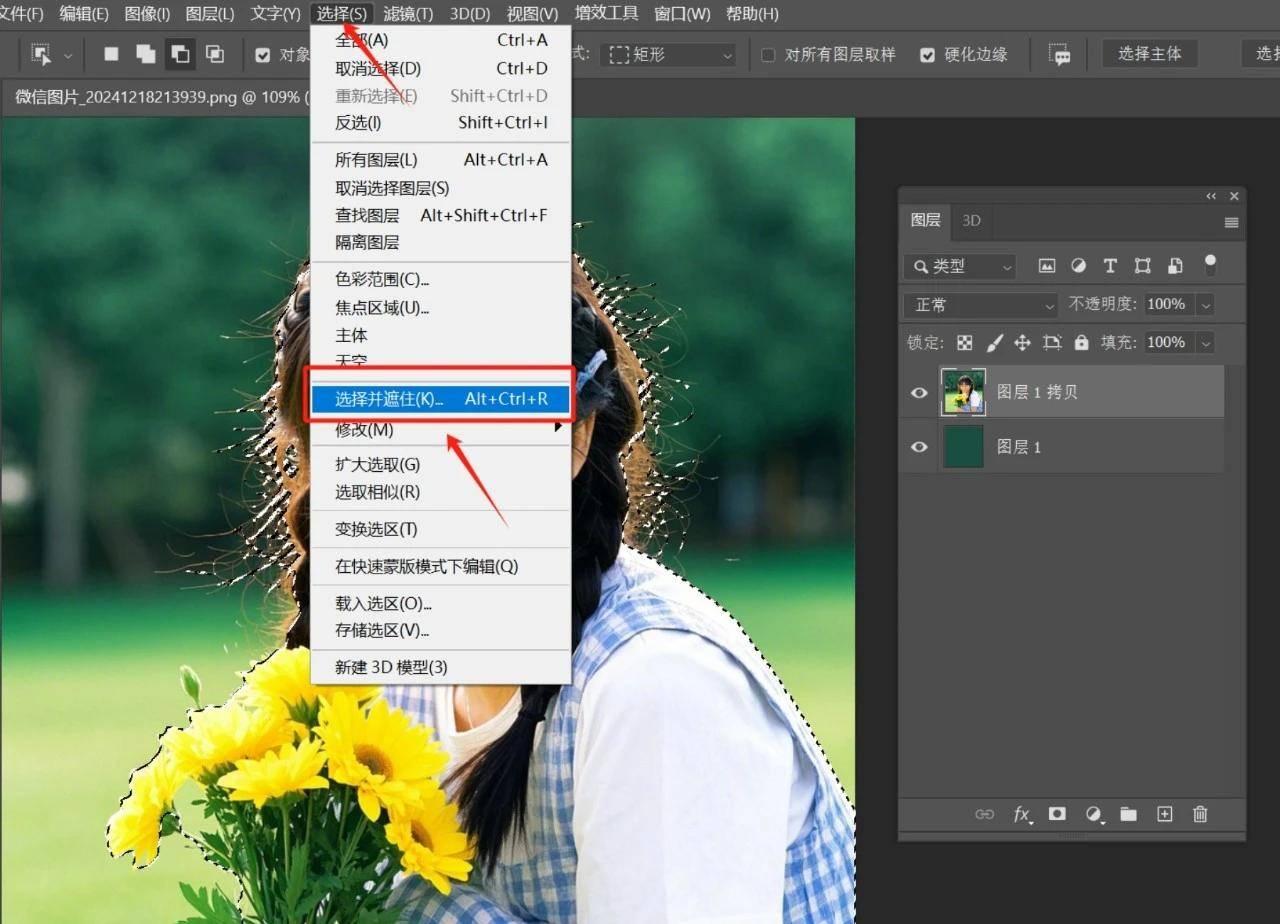Open the 不透明度 opacity dropdown
Screen dimensions: 1280x924
point(1205,304)
